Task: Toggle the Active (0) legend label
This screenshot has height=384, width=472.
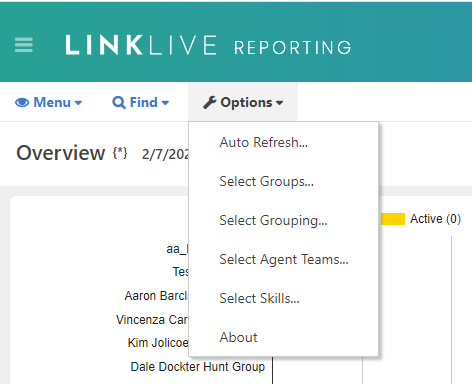Action: coord(435,219)
